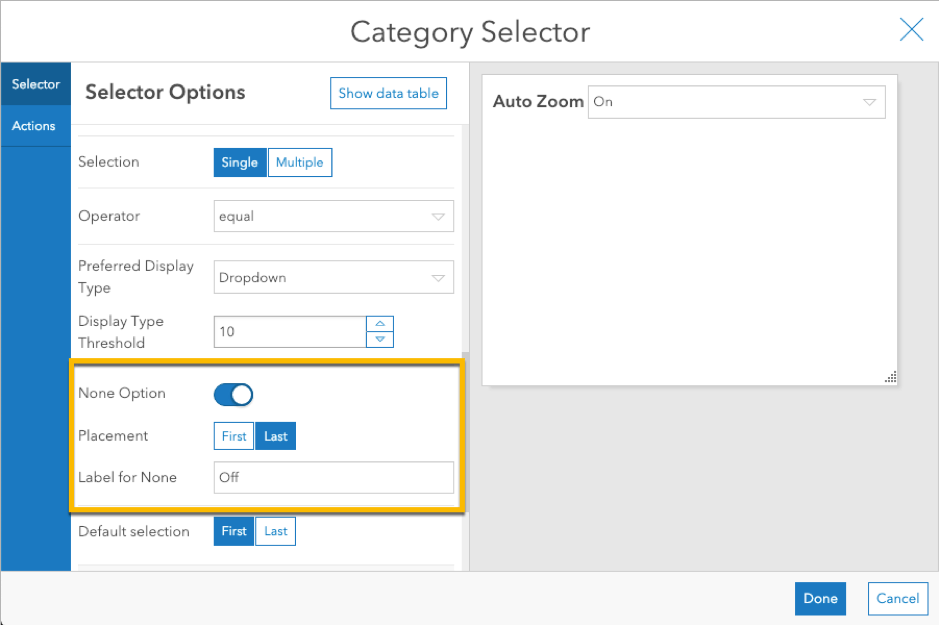Viewport: 939px width, 625px height.
Task: Choose Last for Default selection
Action: pyautogui.click(x=276, y=531)
